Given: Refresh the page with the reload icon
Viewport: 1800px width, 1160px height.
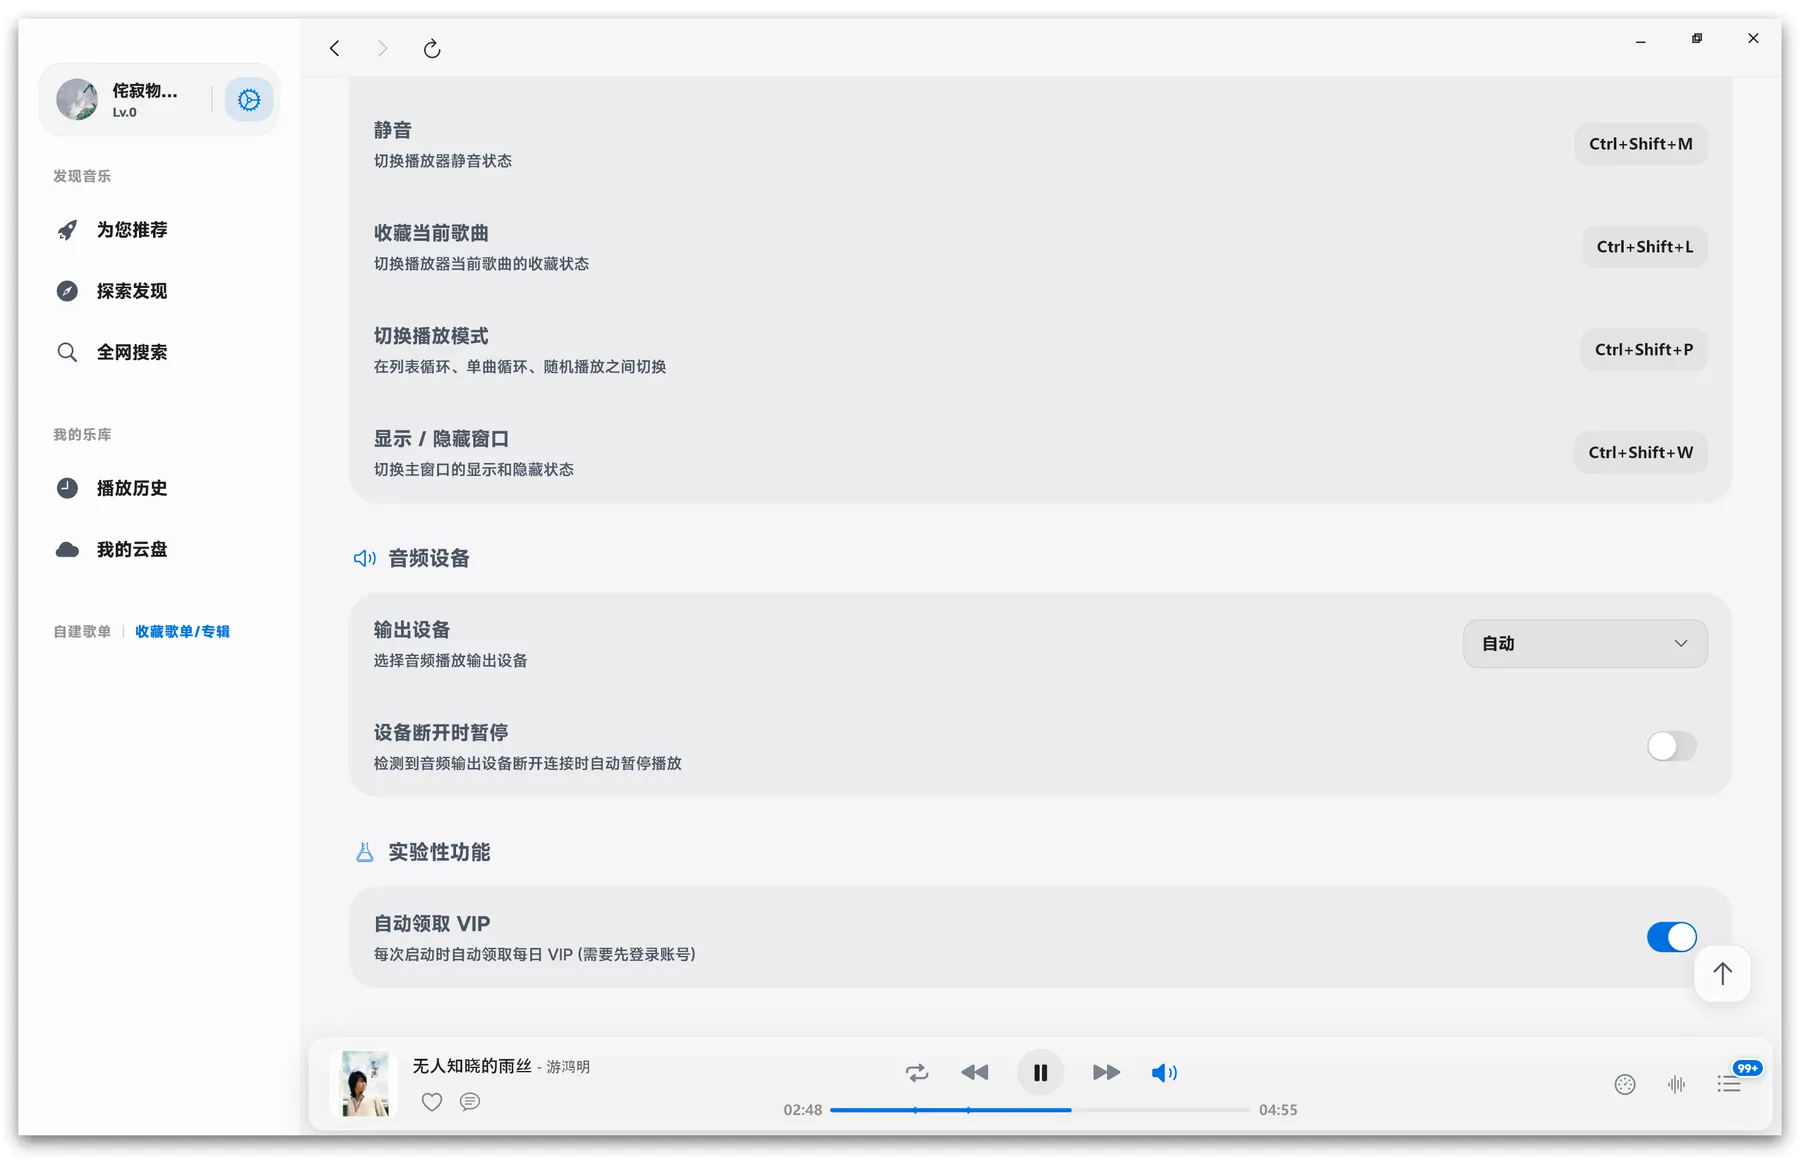Looking at the screenshot, I should (431, 48).
